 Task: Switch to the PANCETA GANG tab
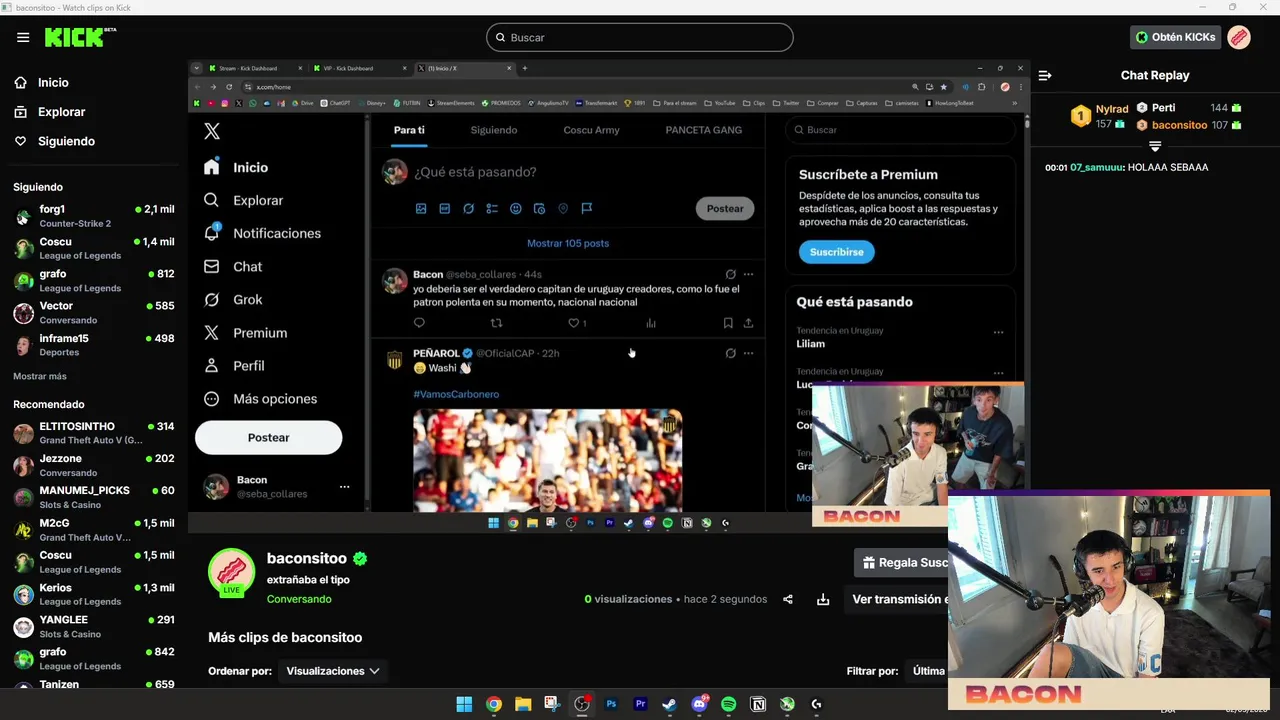[703, 130]
